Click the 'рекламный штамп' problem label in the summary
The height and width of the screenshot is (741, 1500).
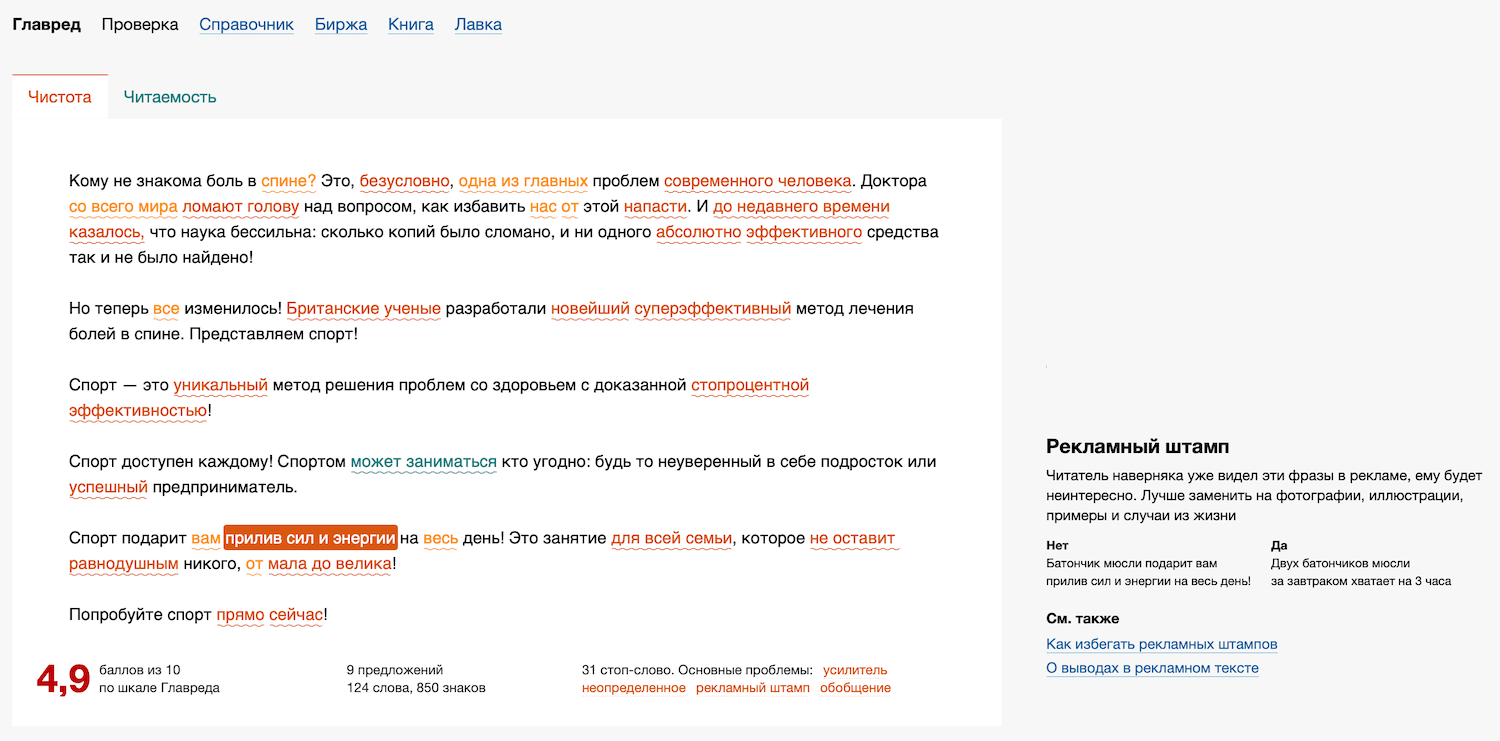(753, 688)
